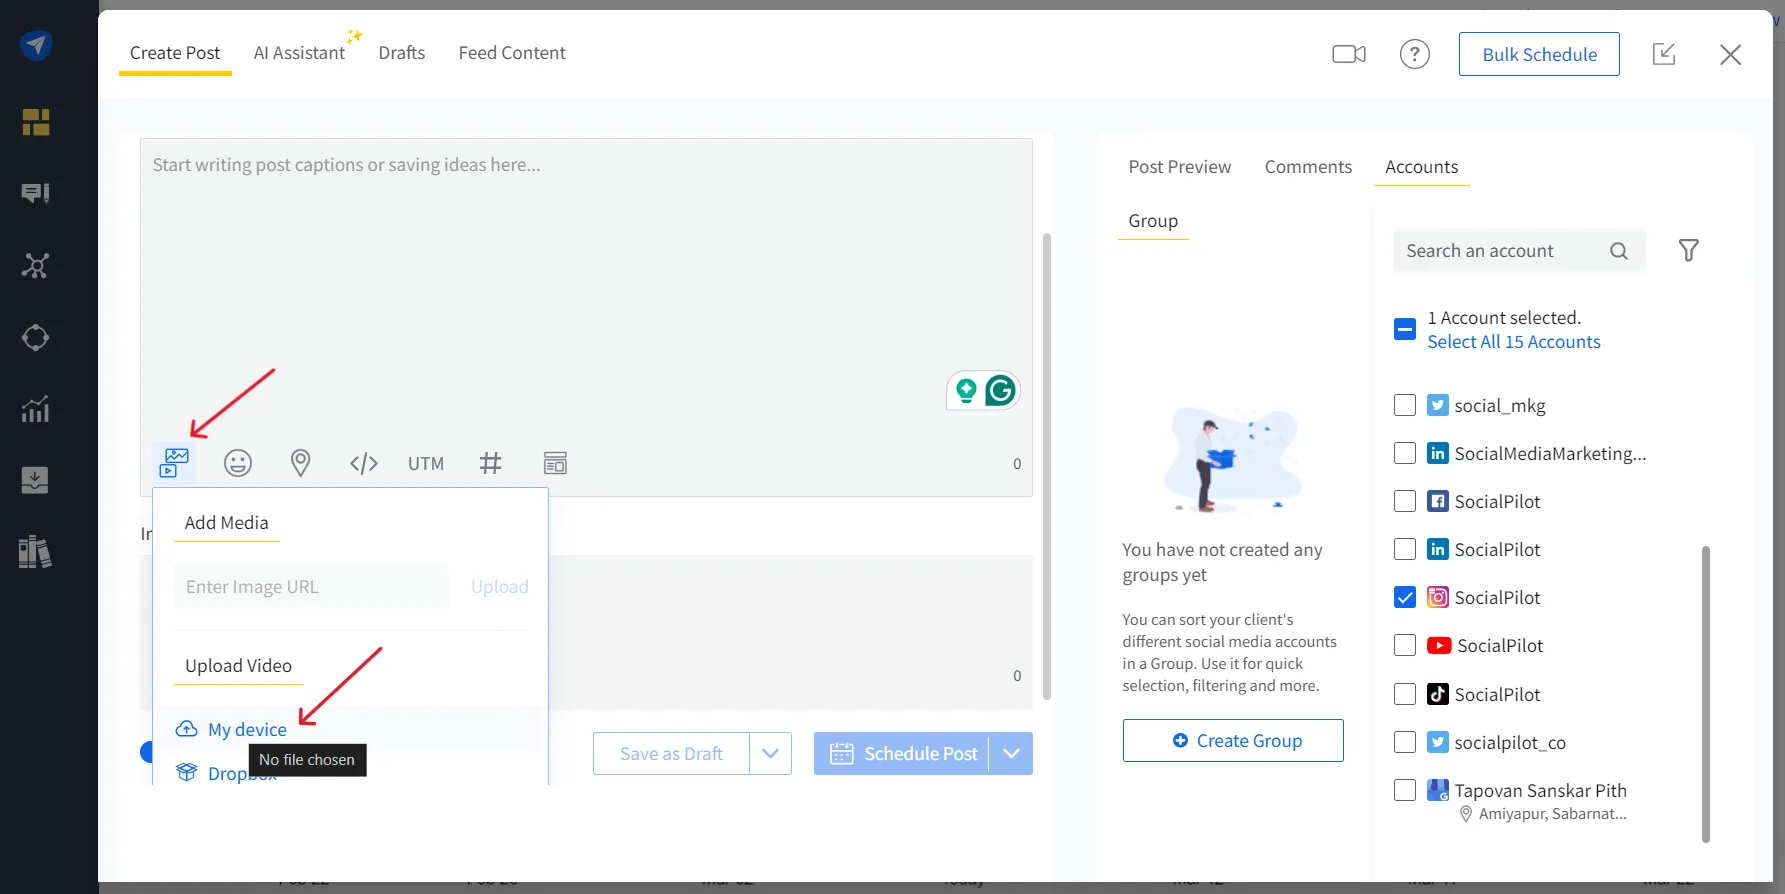Check the socialpilot_co Twitter account
The width and height of the screenshot is (1785, 894).
1405,742
